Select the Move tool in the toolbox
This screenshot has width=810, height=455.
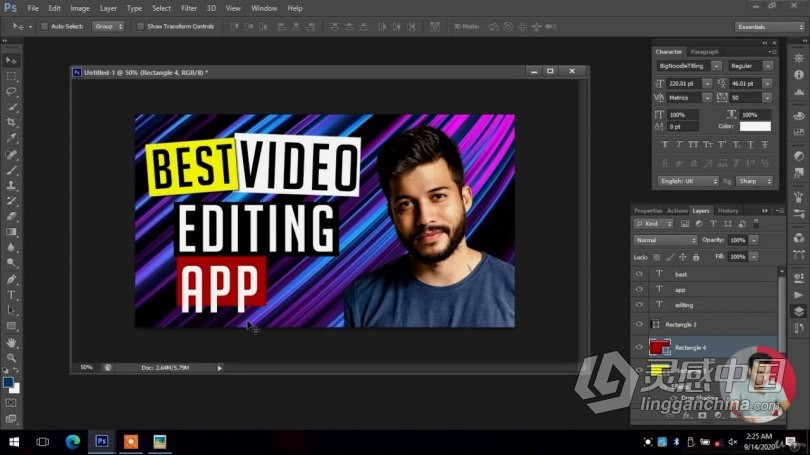tap(11, 60)
